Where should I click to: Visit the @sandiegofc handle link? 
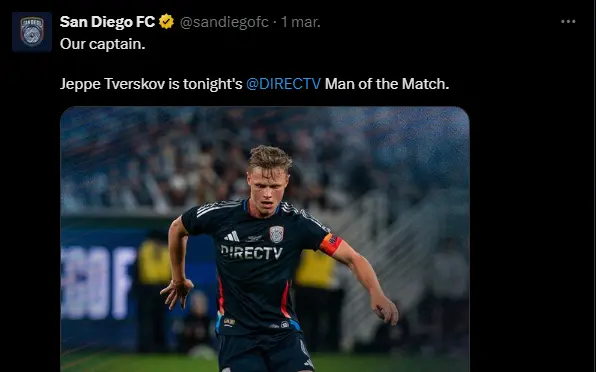pyautogui.click(x=224, y=22)
